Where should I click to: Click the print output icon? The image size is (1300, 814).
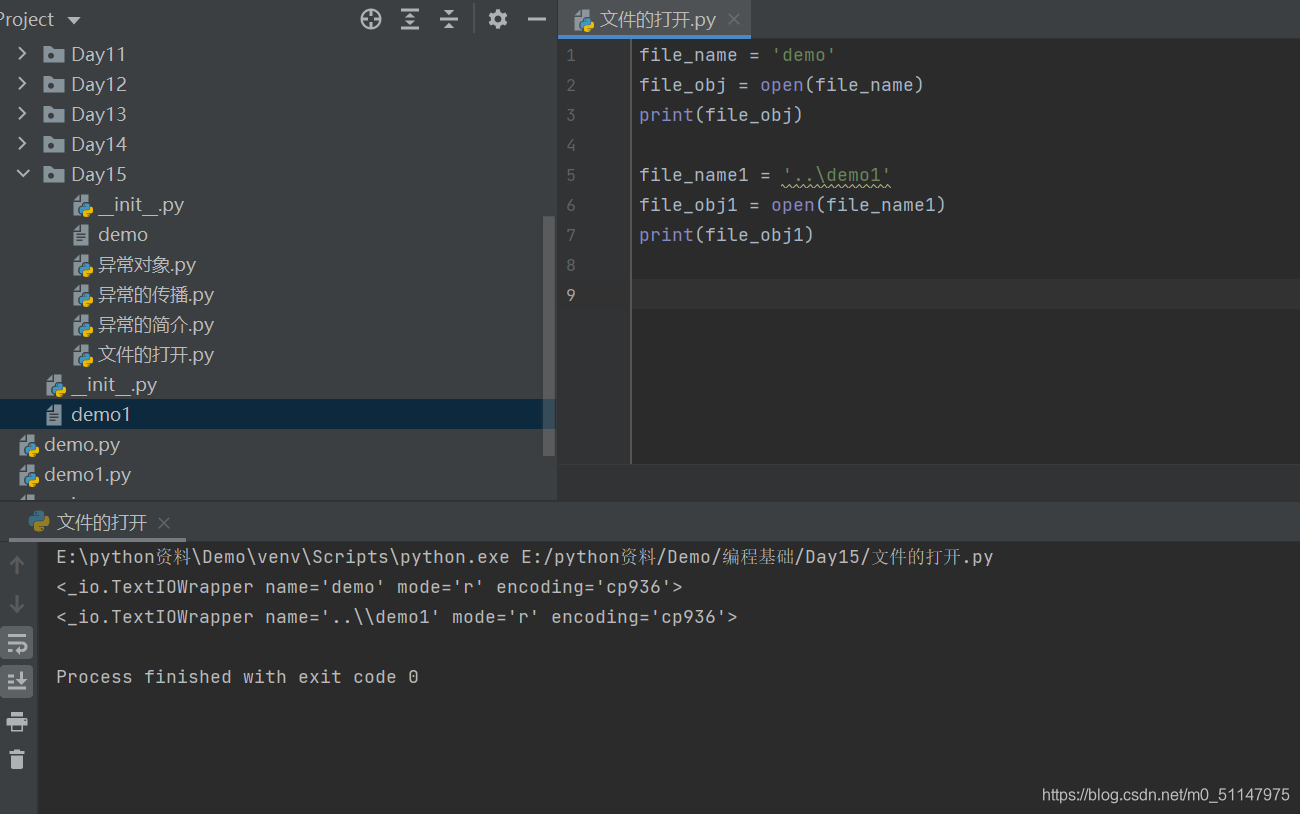17,721
